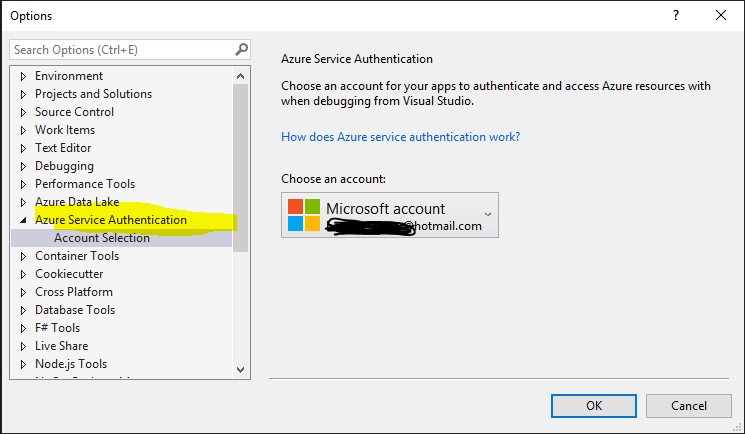The image size is (745, 434).
Task: Expand the Azure Data Lake node
Action: tap(23, 203)
